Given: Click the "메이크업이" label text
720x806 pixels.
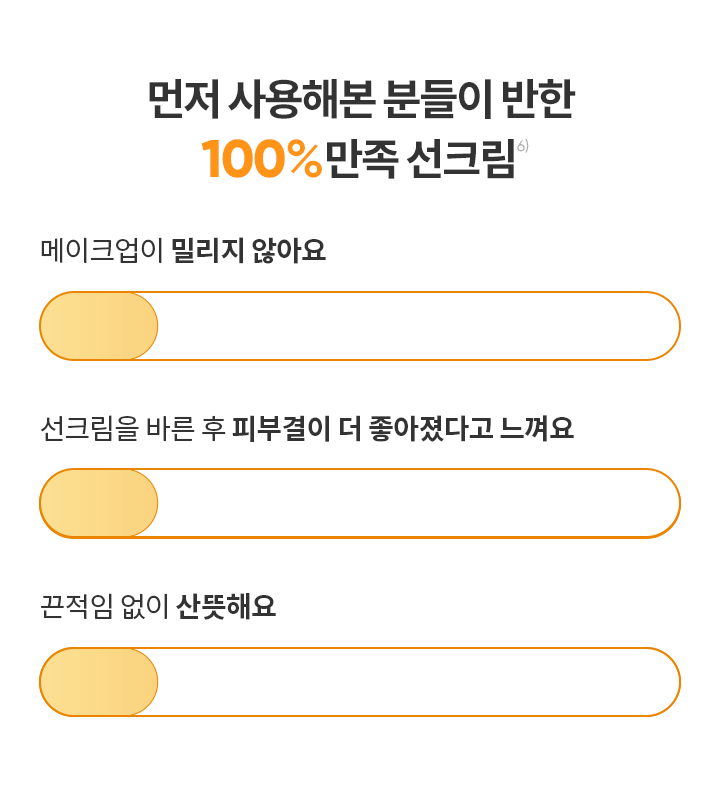Looking at the screenshot, I should coord(101,250).
